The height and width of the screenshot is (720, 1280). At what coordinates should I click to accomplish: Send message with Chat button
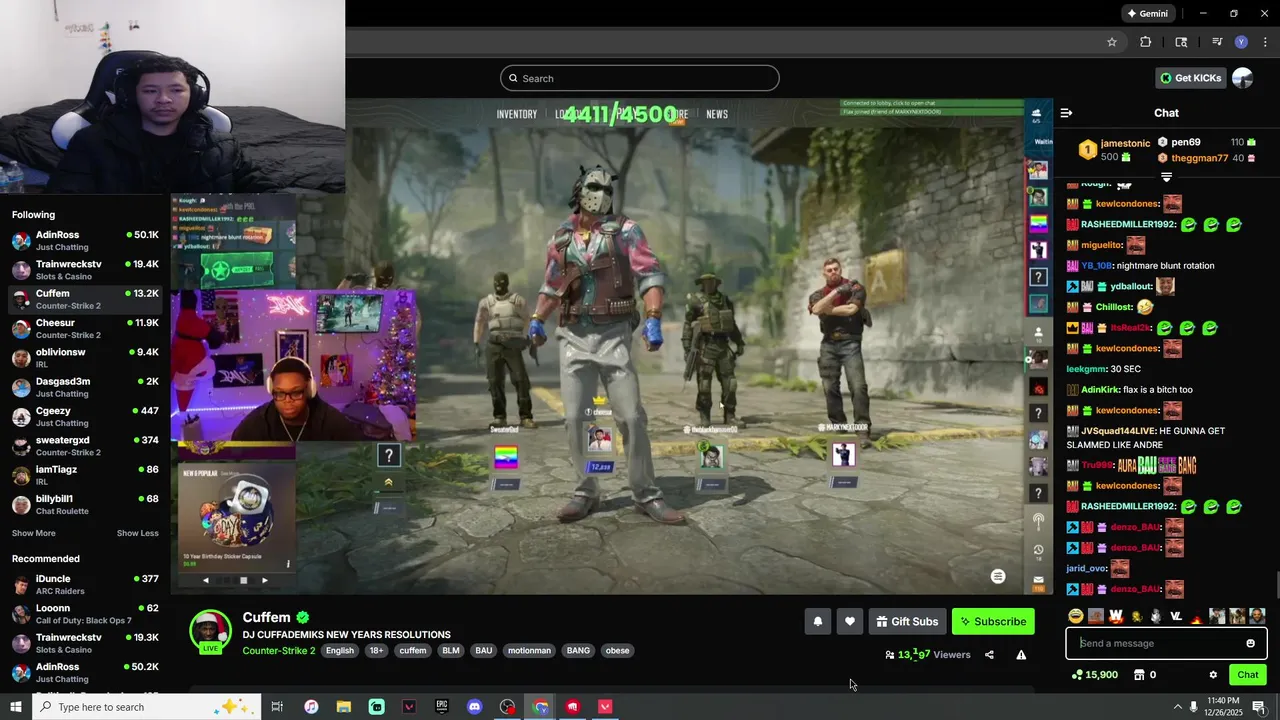(x=1247, y=675)
